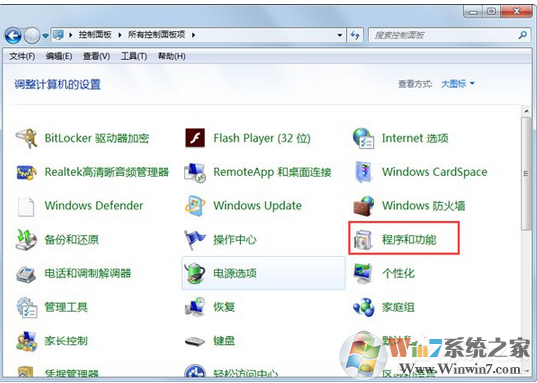Open the 恢复 recovery icon
Image resolution: width=537 pixels, height=383 pixels.
[195, 306]
